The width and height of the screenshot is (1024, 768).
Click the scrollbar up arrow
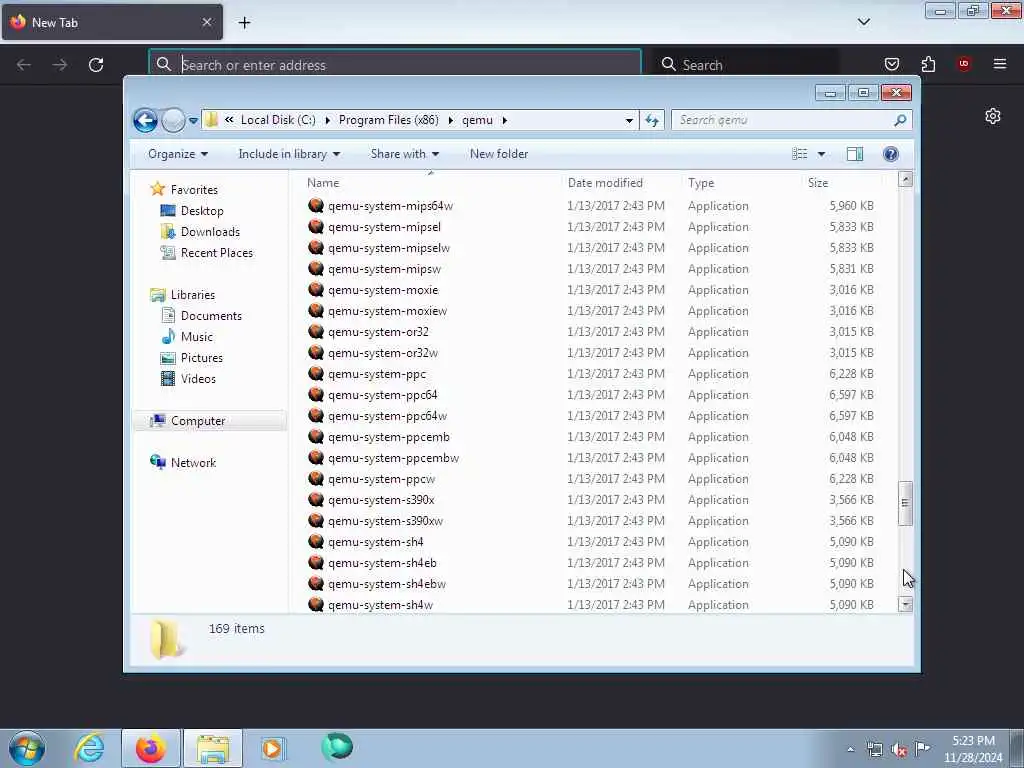tap(905, 179)
